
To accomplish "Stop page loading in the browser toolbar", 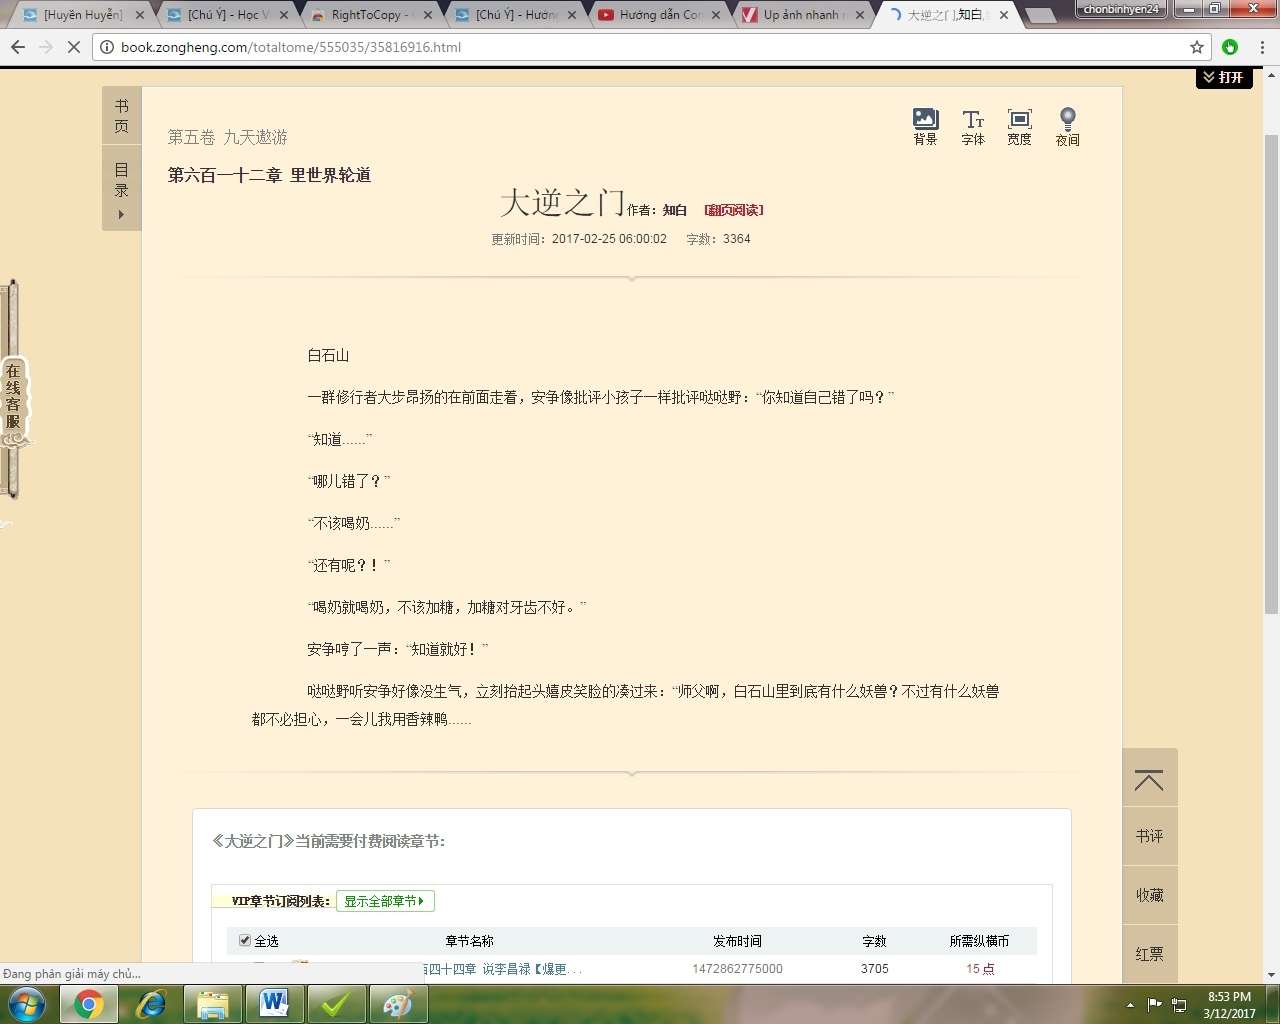I will click(73, 47).
